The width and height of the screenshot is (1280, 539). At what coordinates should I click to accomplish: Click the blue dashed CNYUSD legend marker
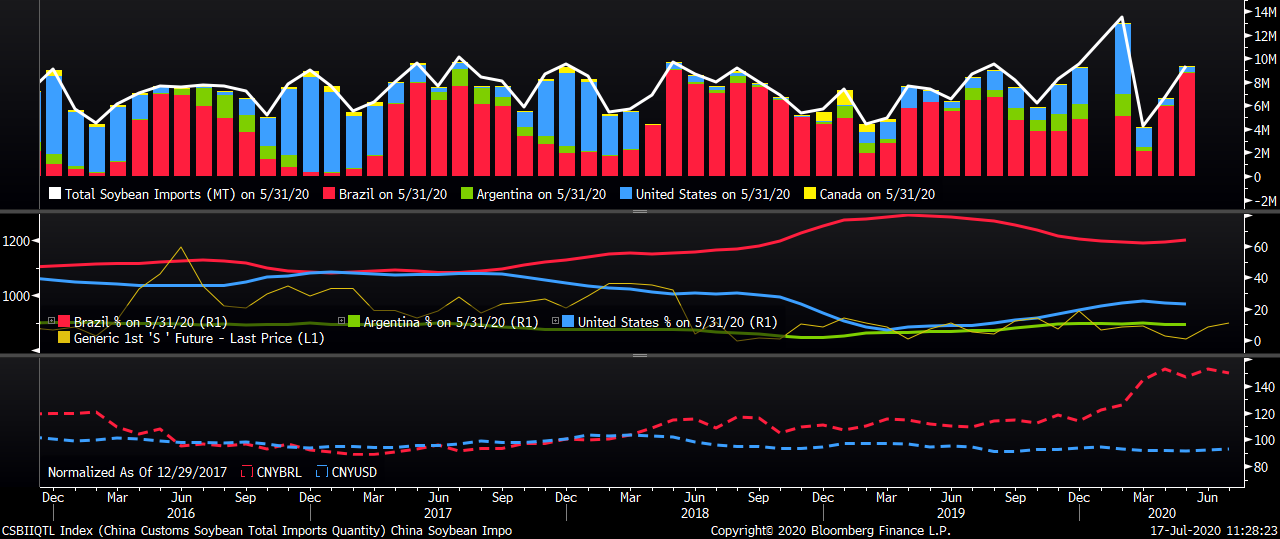coord(322,472)
